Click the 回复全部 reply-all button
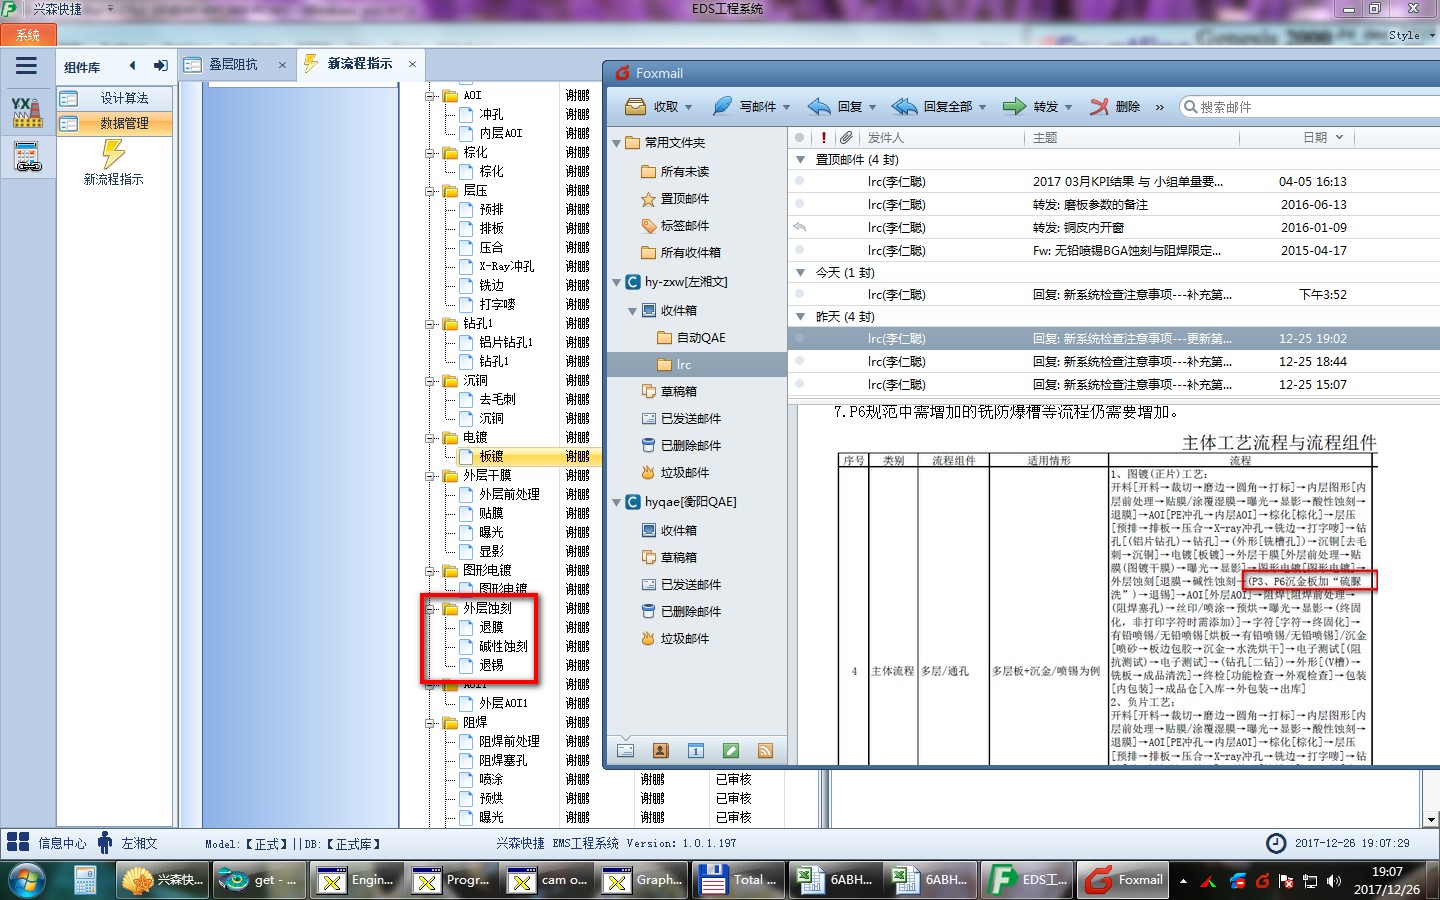Viewport: 1440px width, 900px height. pos(932,107)
